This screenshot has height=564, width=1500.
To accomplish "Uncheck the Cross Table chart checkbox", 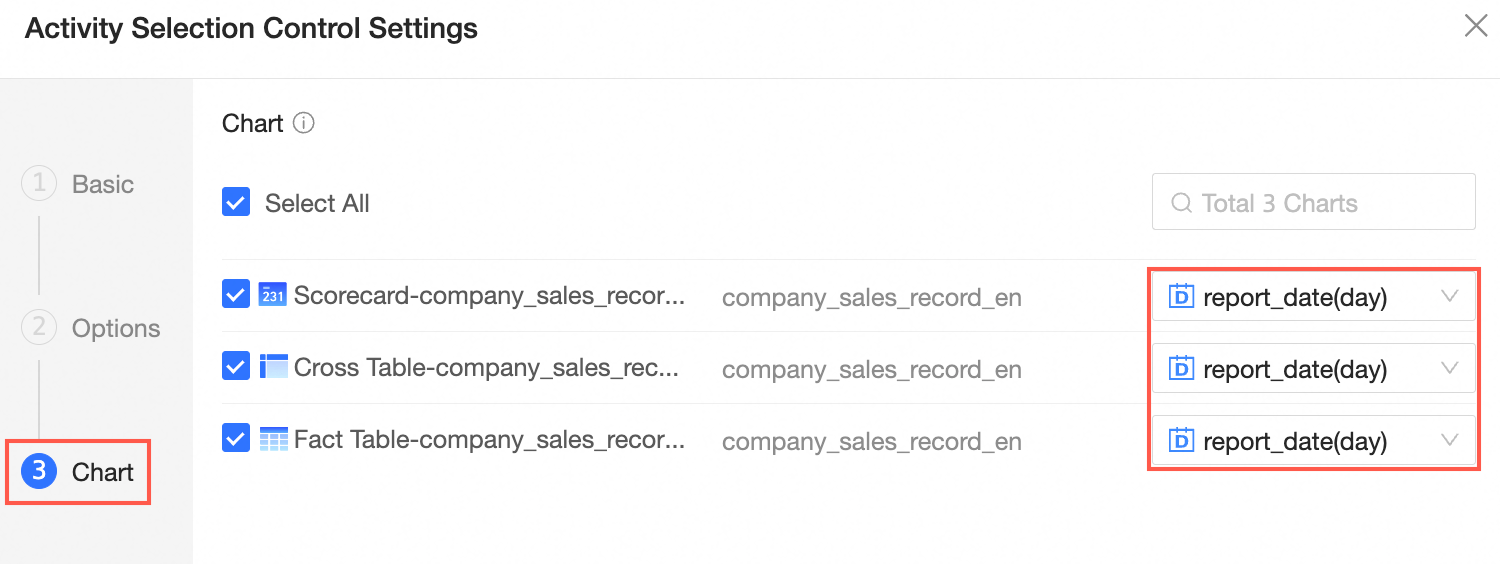I will tap(236, 367).
